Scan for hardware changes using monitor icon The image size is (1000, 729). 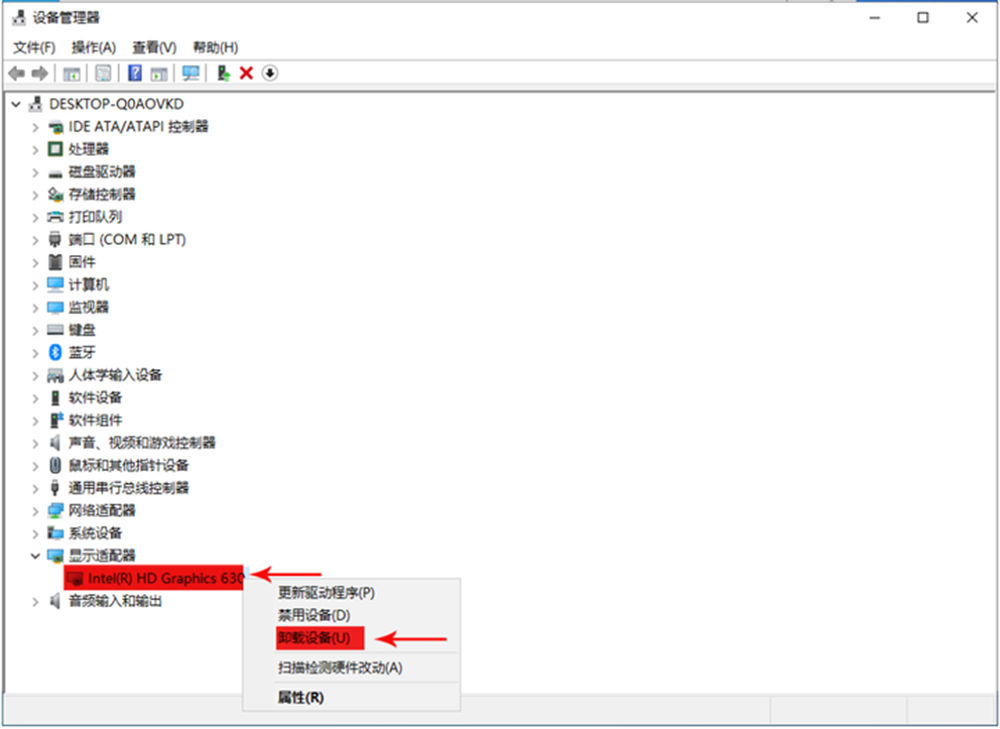tap(190, 73)
